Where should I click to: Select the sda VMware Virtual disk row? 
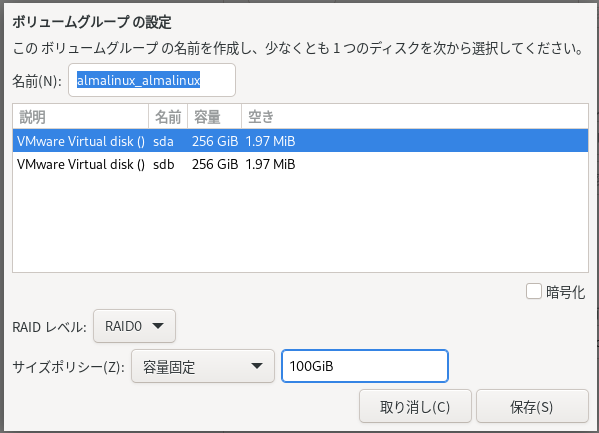point(300,141)
